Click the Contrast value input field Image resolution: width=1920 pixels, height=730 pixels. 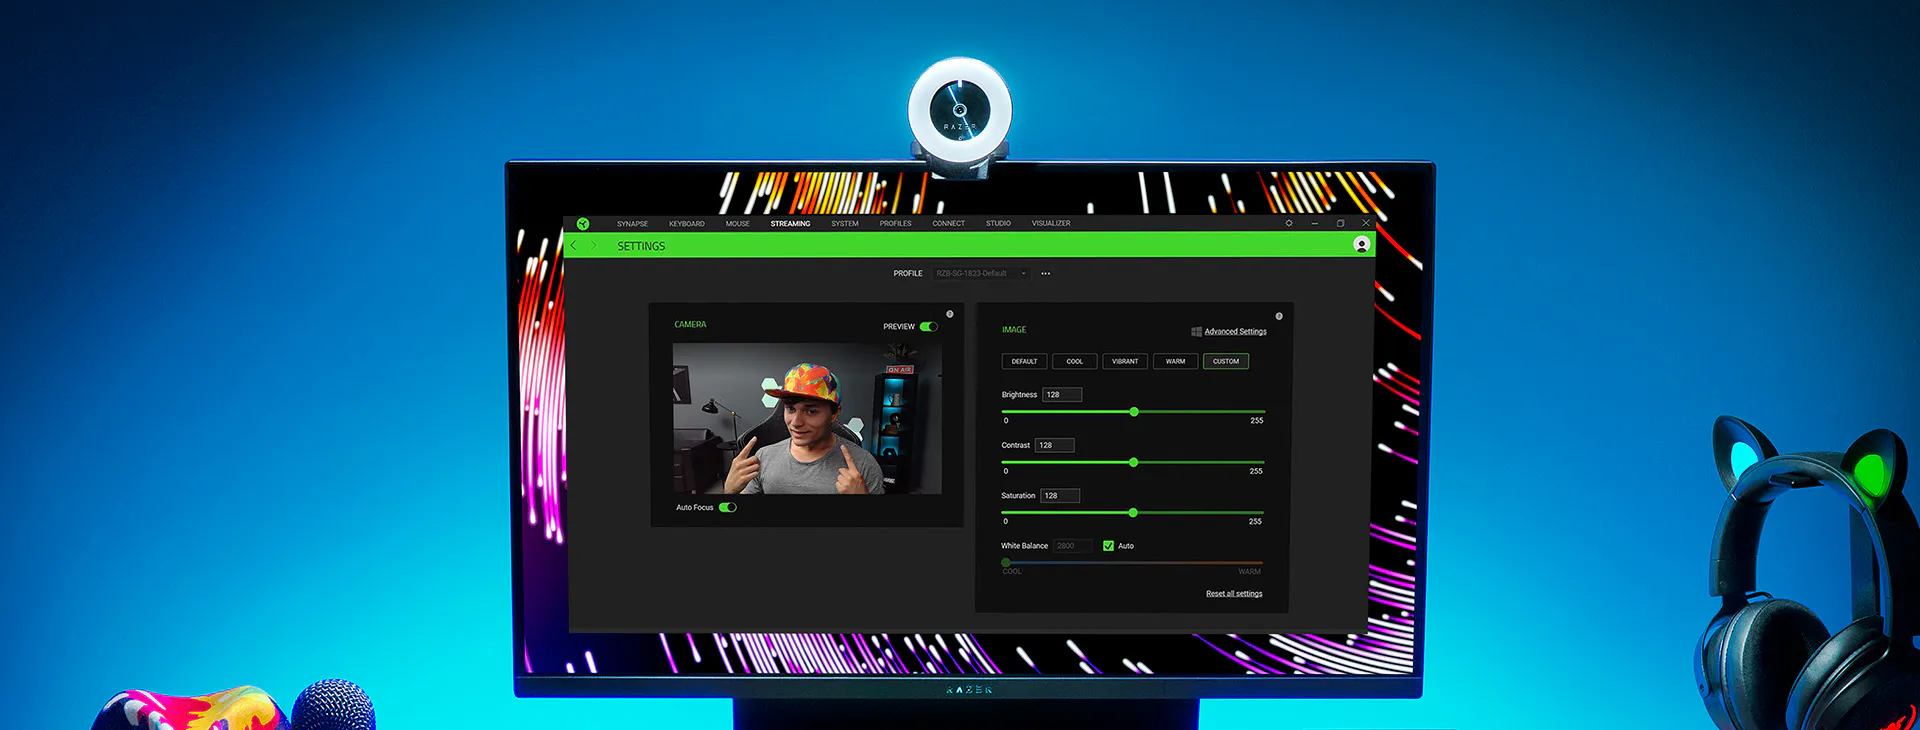(x=1055, y=445)
